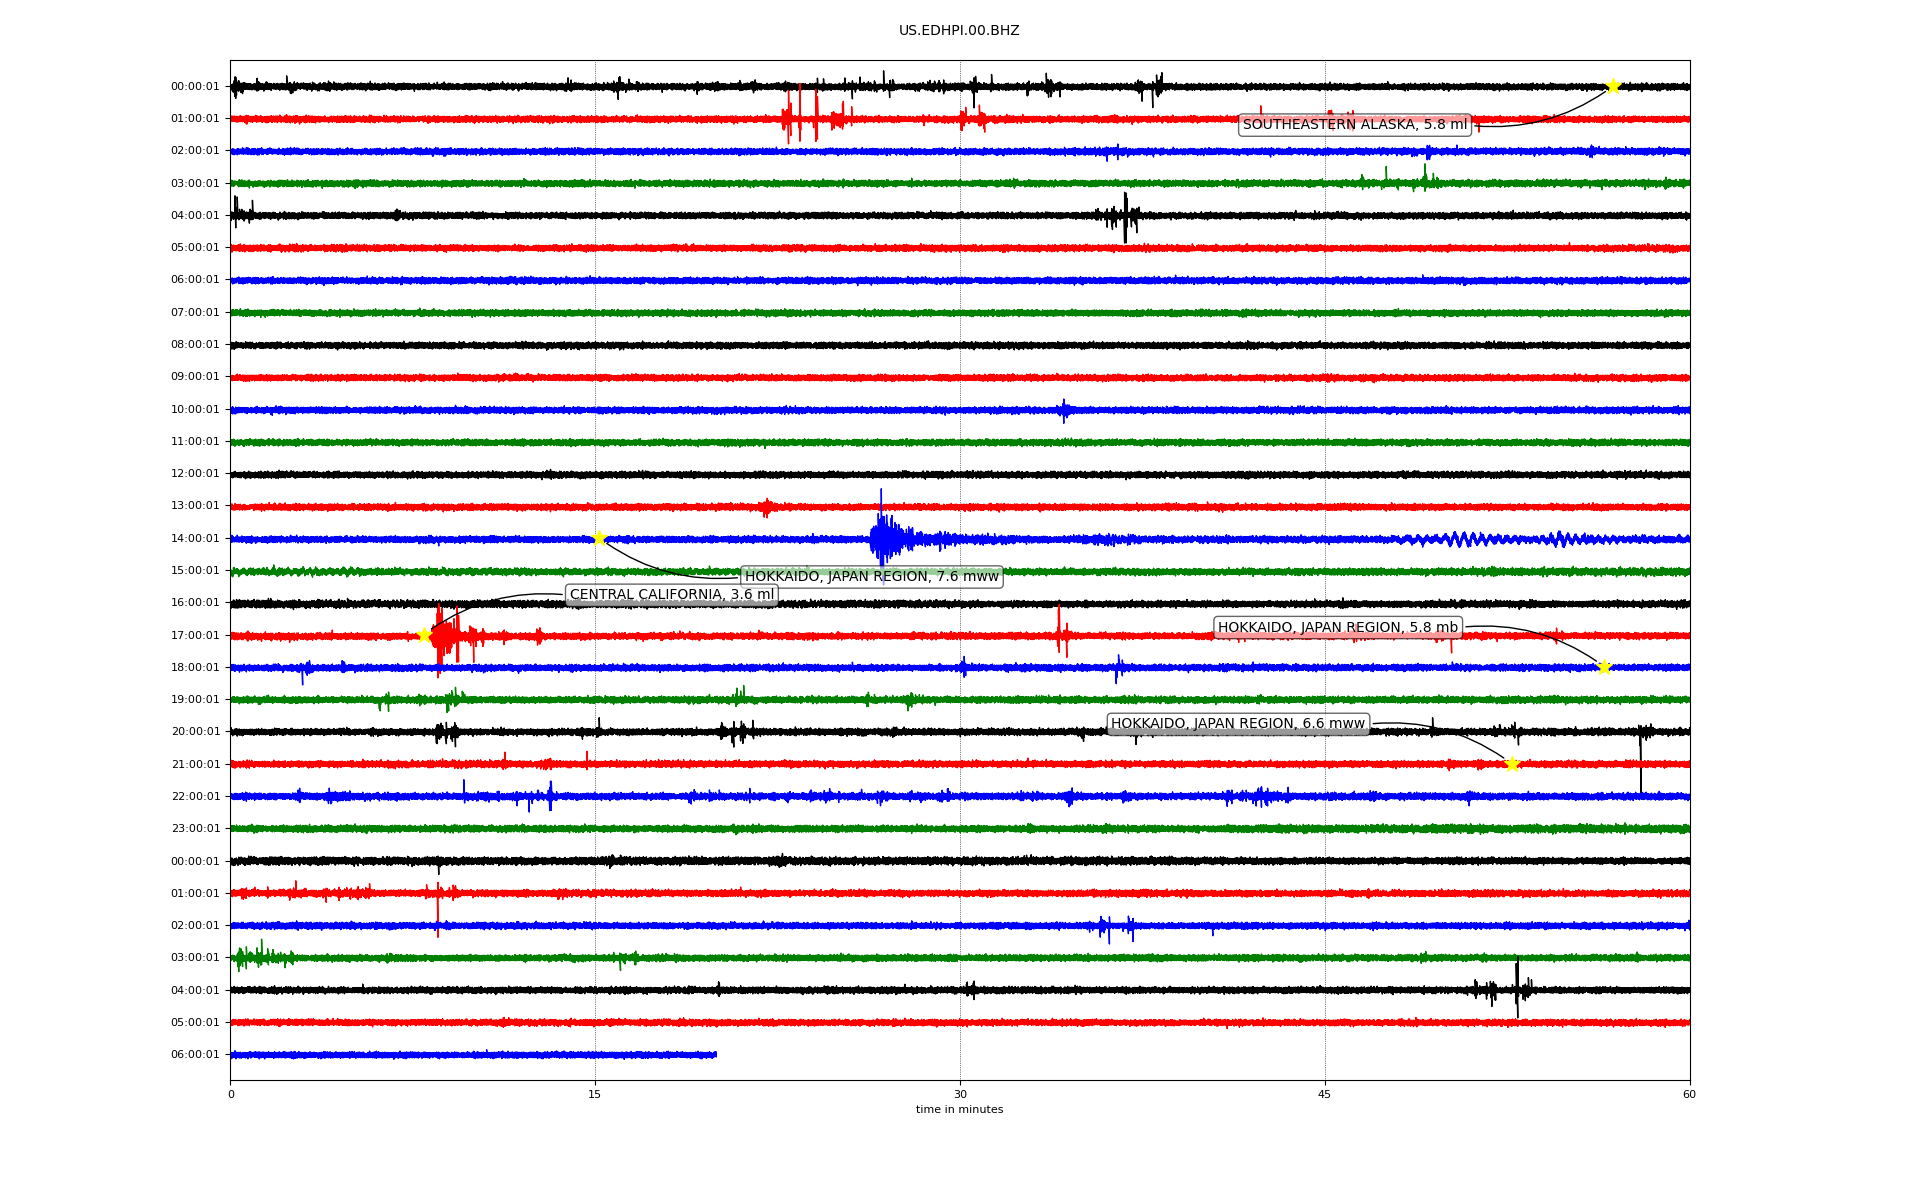The image size is (1920, 1200).
Task: Click the large blue burst on 14:00 trace
Action: 884,539
